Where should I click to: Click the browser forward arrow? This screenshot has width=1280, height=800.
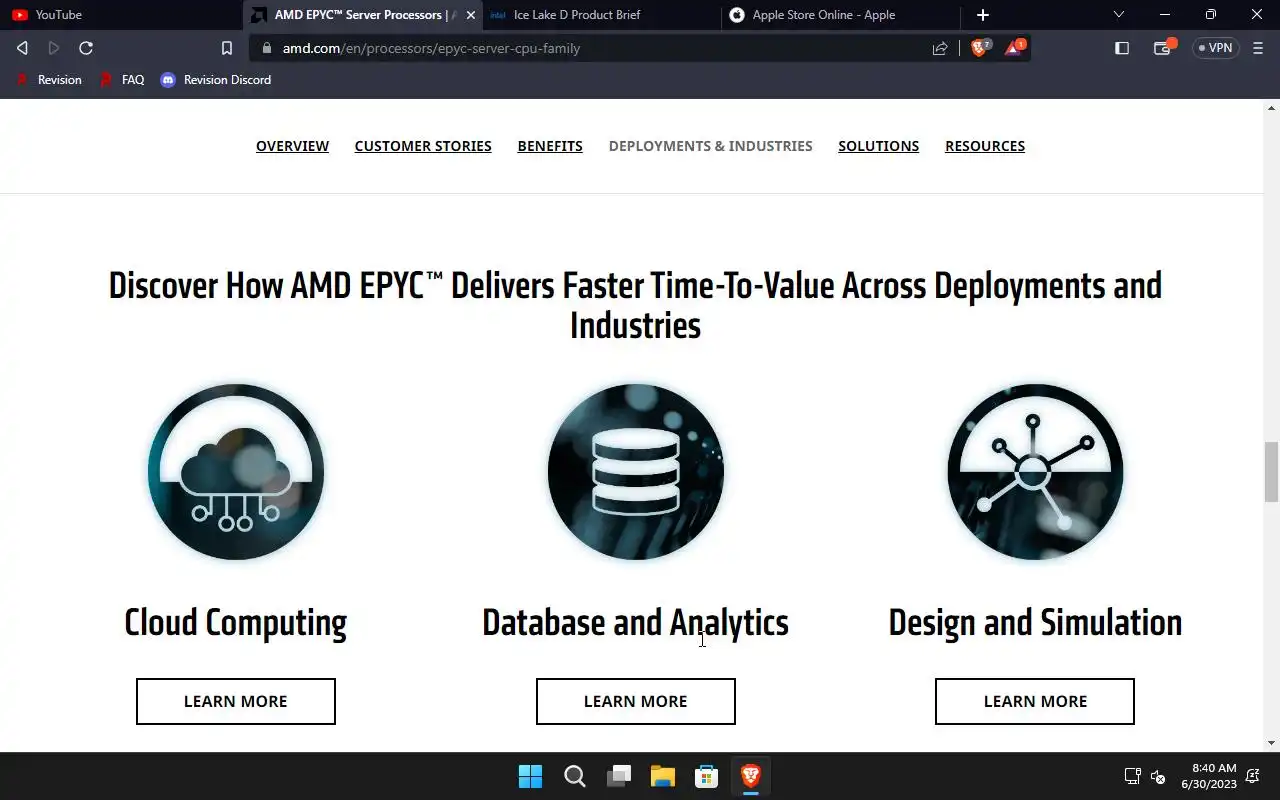(54, 48)
